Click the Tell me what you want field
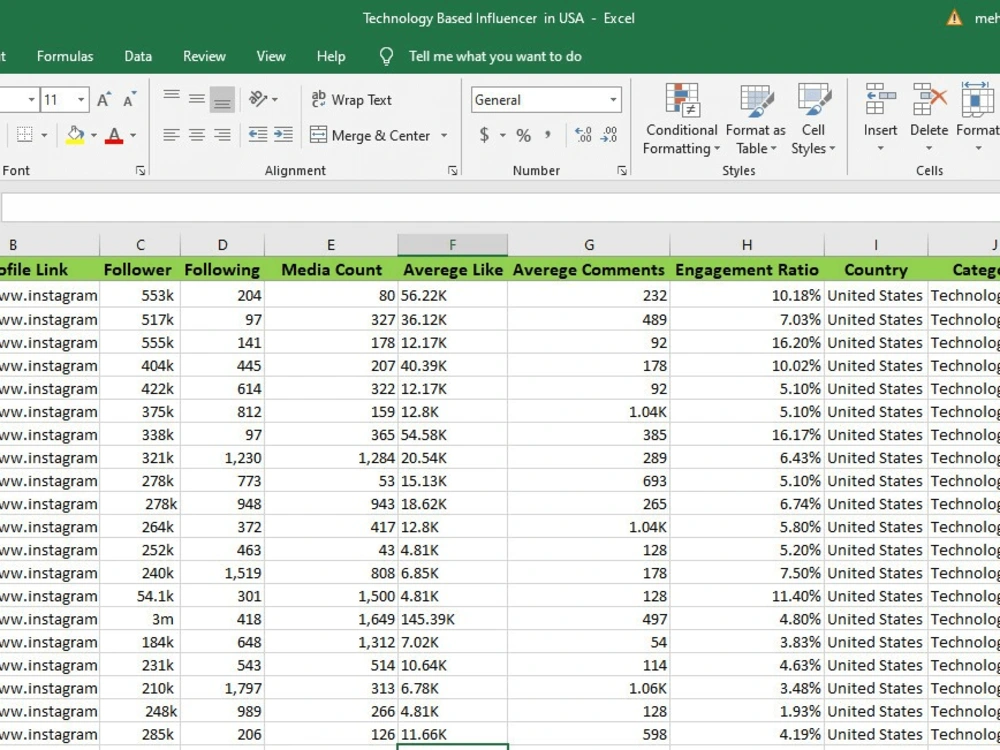This screenshot has height=750, width=1000. point(495,56)
